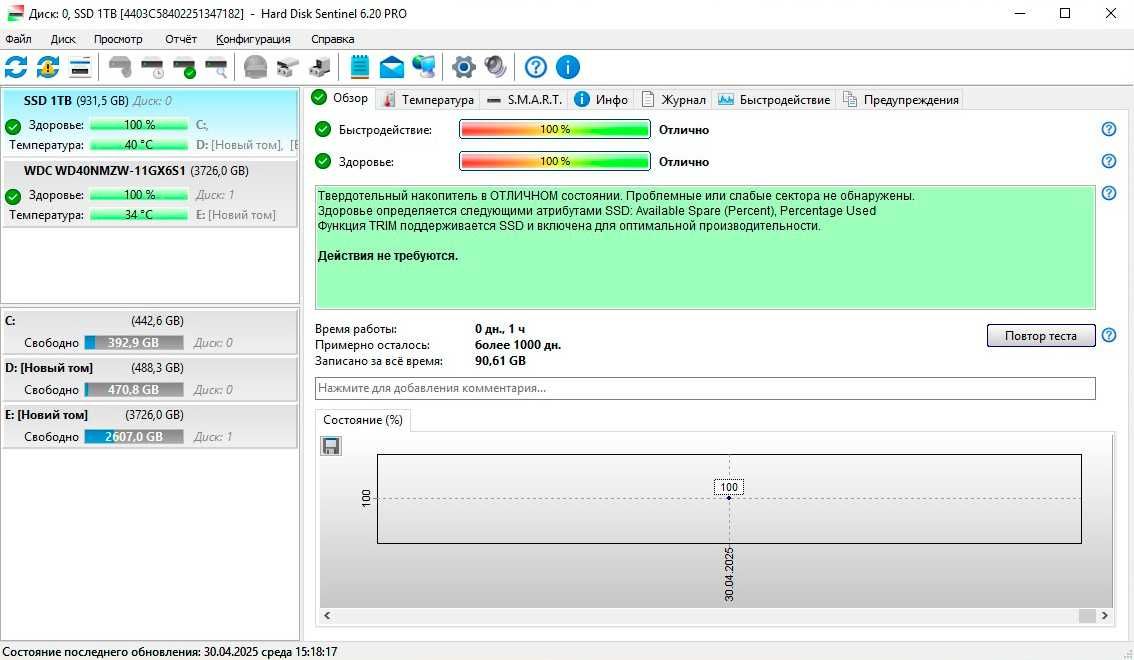Open the Быстродействие tab

coord(775,100)
